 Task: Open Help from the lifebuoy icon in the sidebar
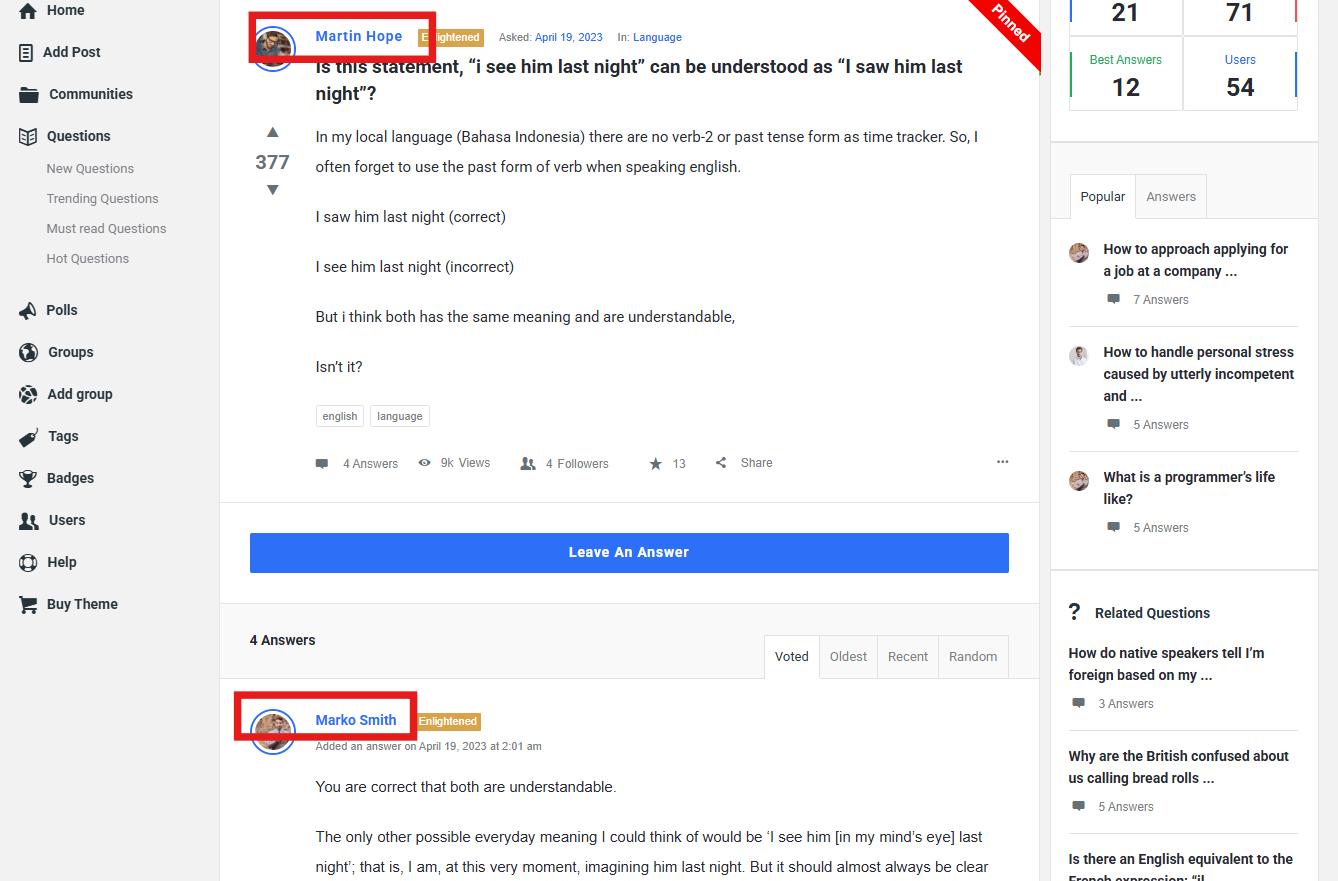coord(28,563)
